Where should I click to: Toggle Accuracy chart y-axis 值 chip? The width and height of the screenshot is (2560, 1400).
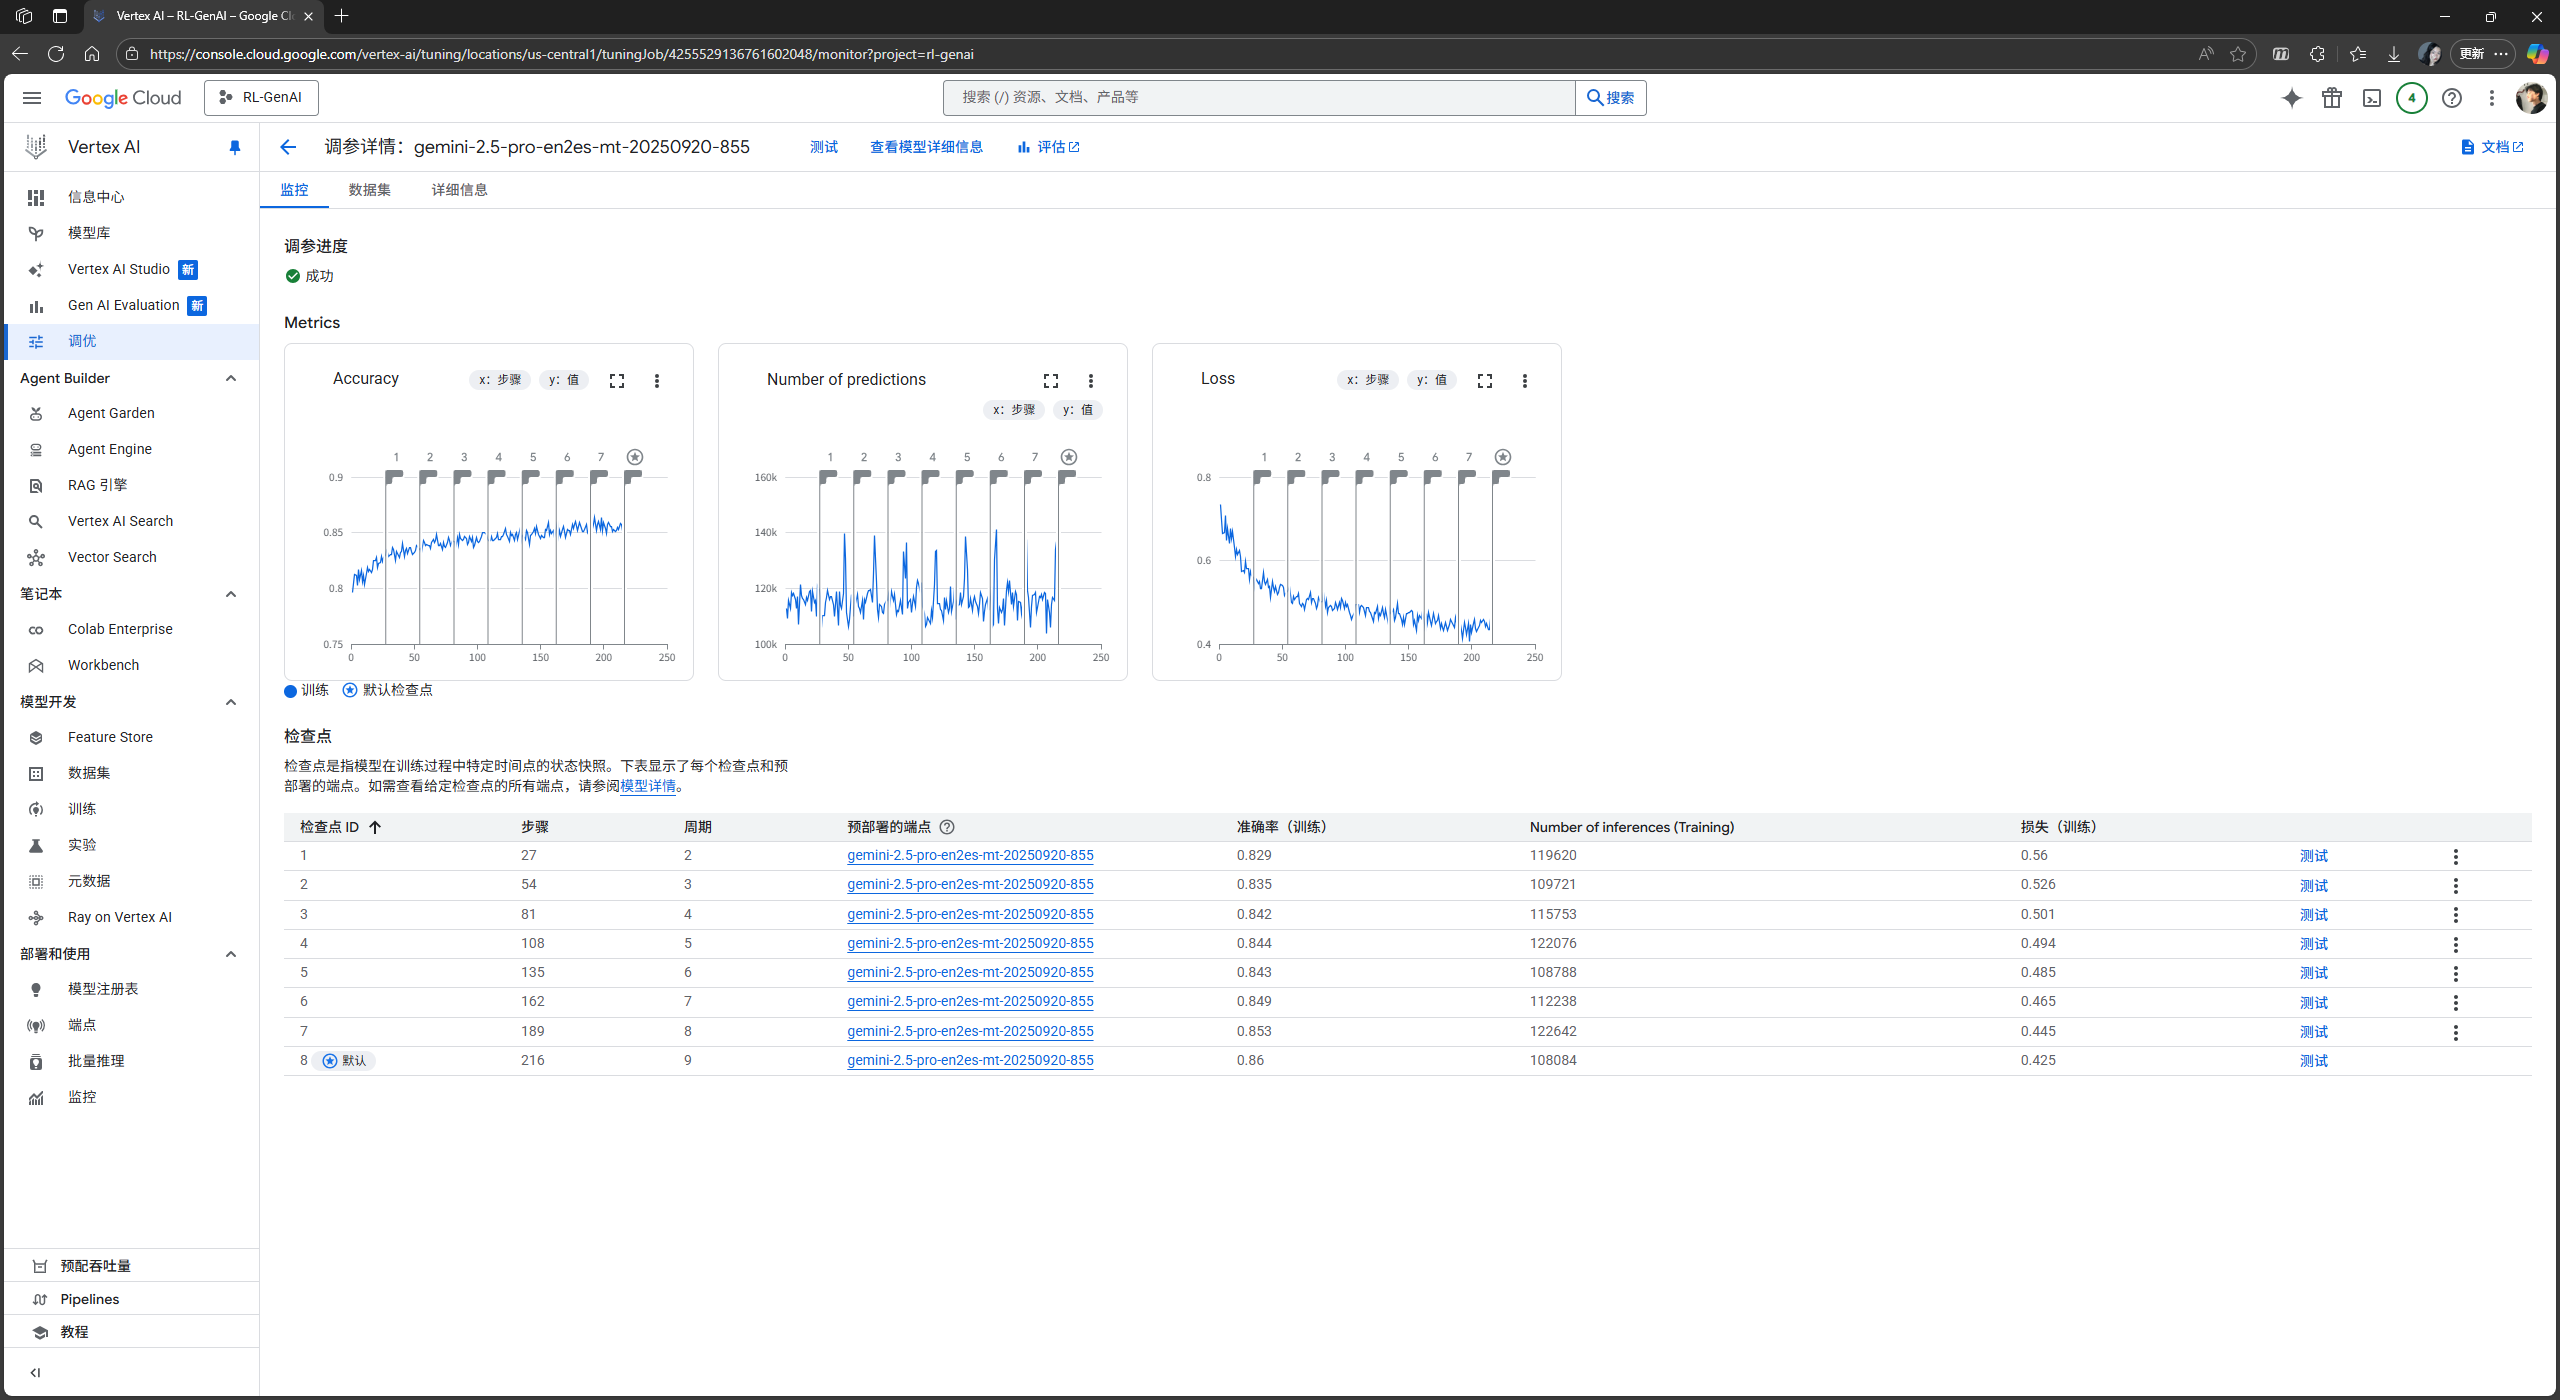564,380
